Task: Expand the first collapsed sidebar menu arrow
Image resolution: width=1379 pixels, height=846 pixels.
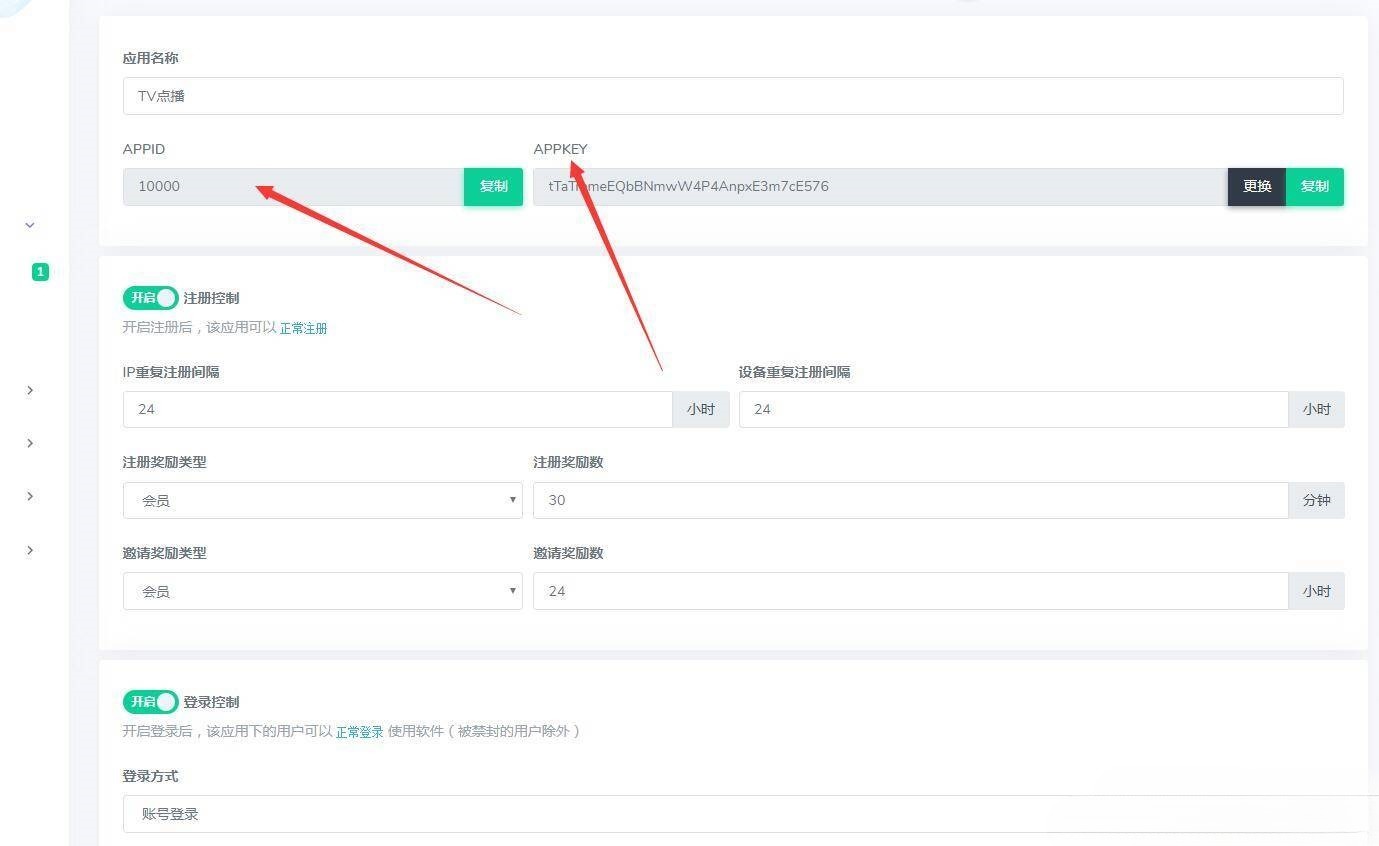Action: coord(30,390)
